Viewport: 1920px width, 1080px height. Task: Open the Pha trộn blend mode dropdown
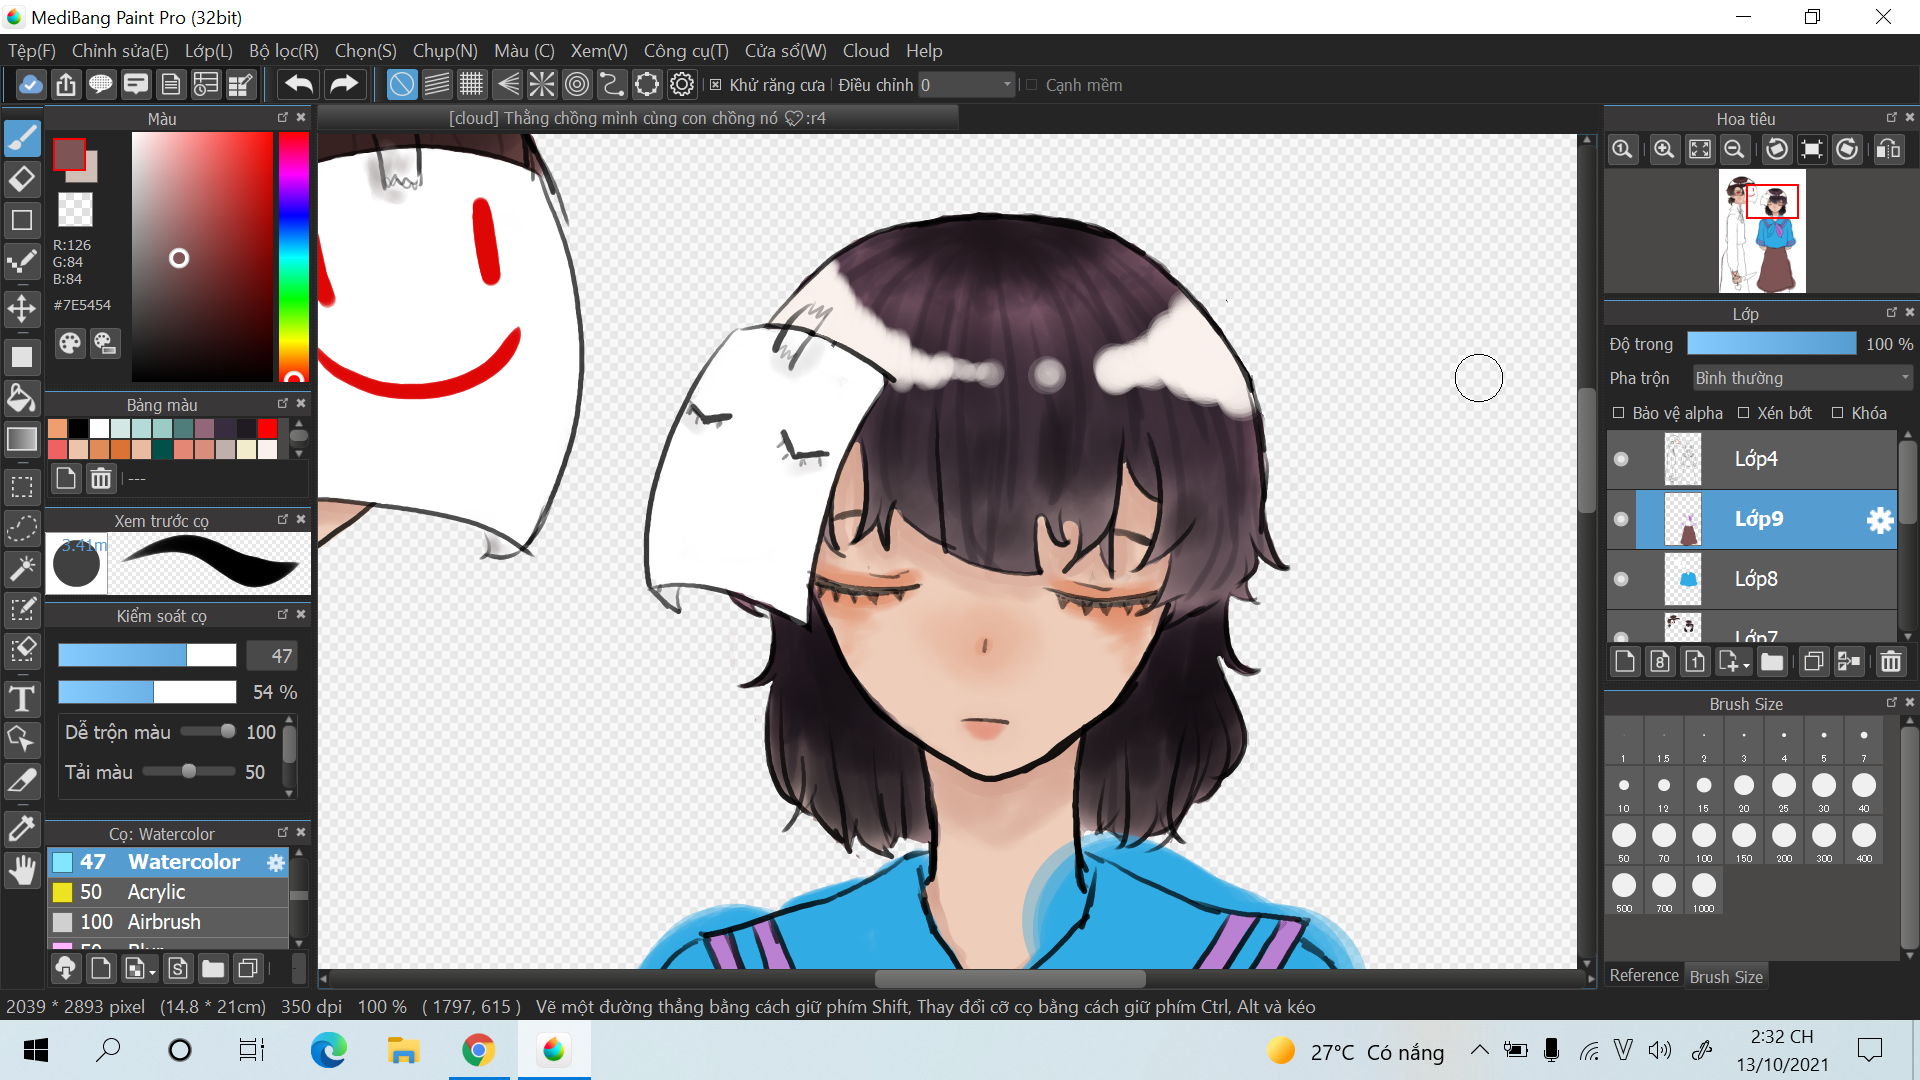pos(1801,378)
